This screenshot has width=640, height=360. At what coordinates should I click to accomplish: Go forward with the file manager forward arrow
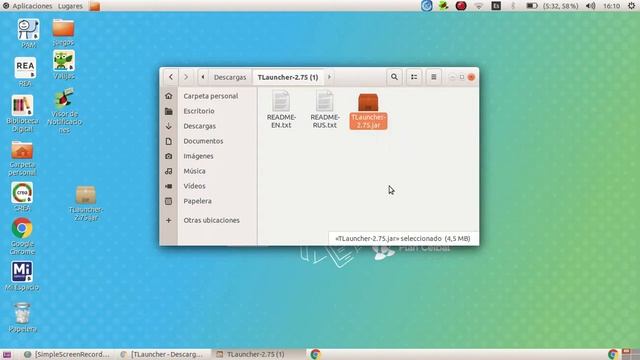coord(186,77)
